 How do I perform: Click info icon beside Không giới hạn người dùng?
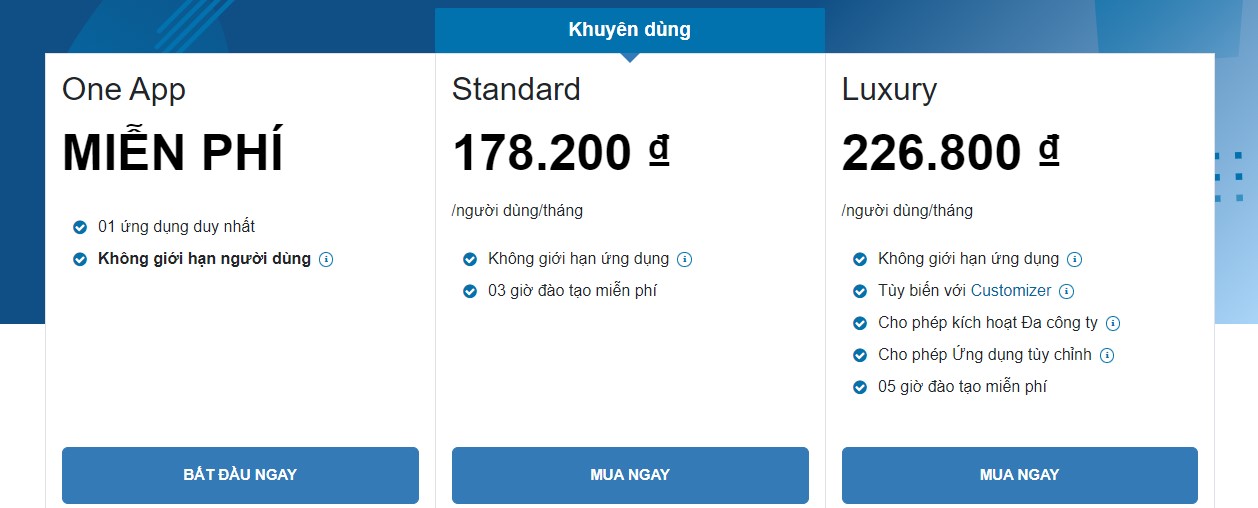pyautogui.click(x=326, y=259)
